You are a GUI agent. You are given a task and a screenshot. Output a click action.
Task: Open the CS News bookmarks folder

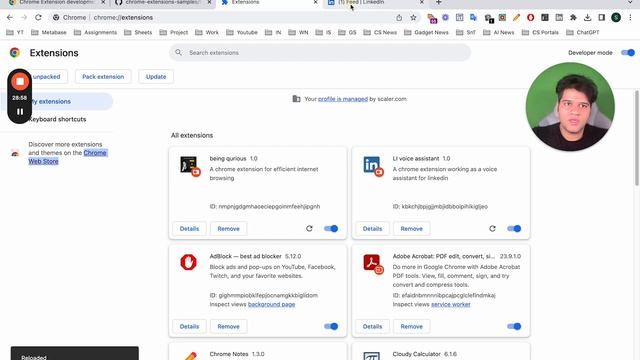(x=380, y=32)
